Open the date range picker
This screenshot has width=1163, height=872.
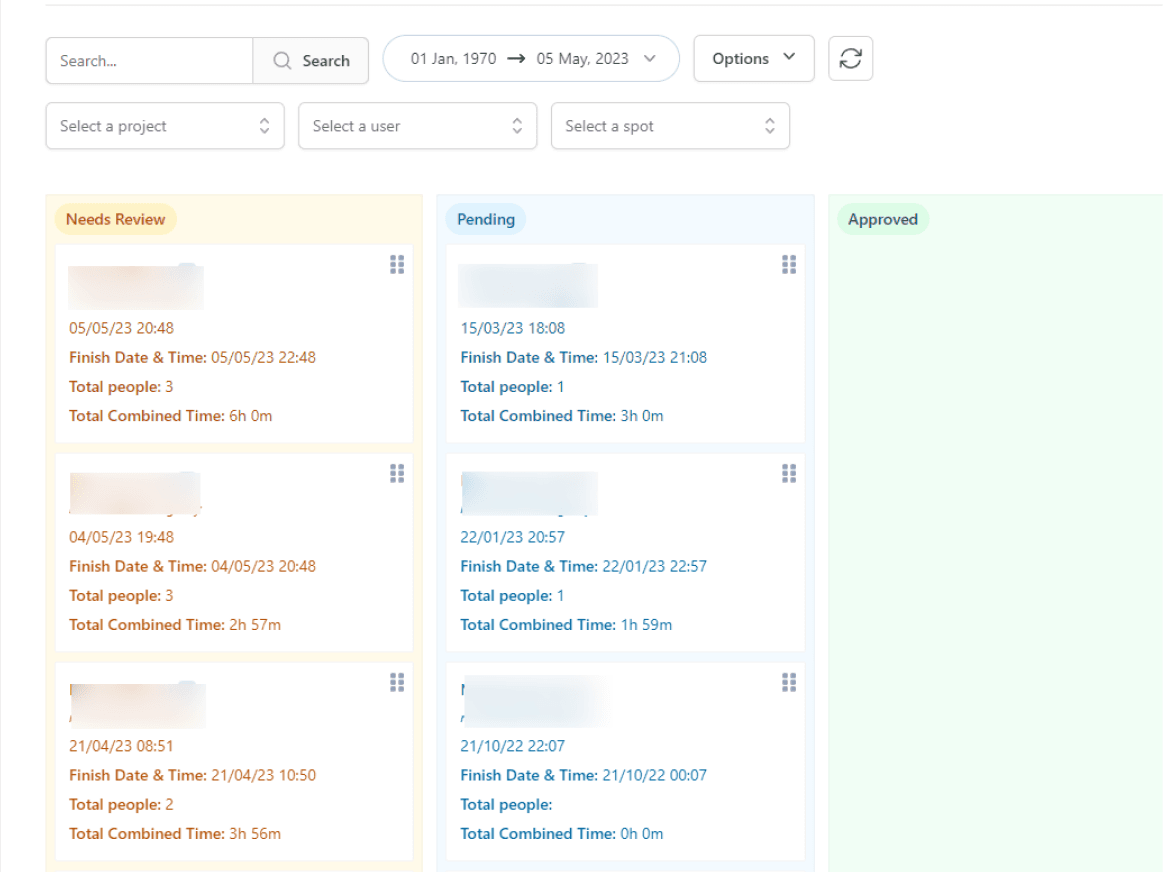pyautogui.click(x=530, y=58)
